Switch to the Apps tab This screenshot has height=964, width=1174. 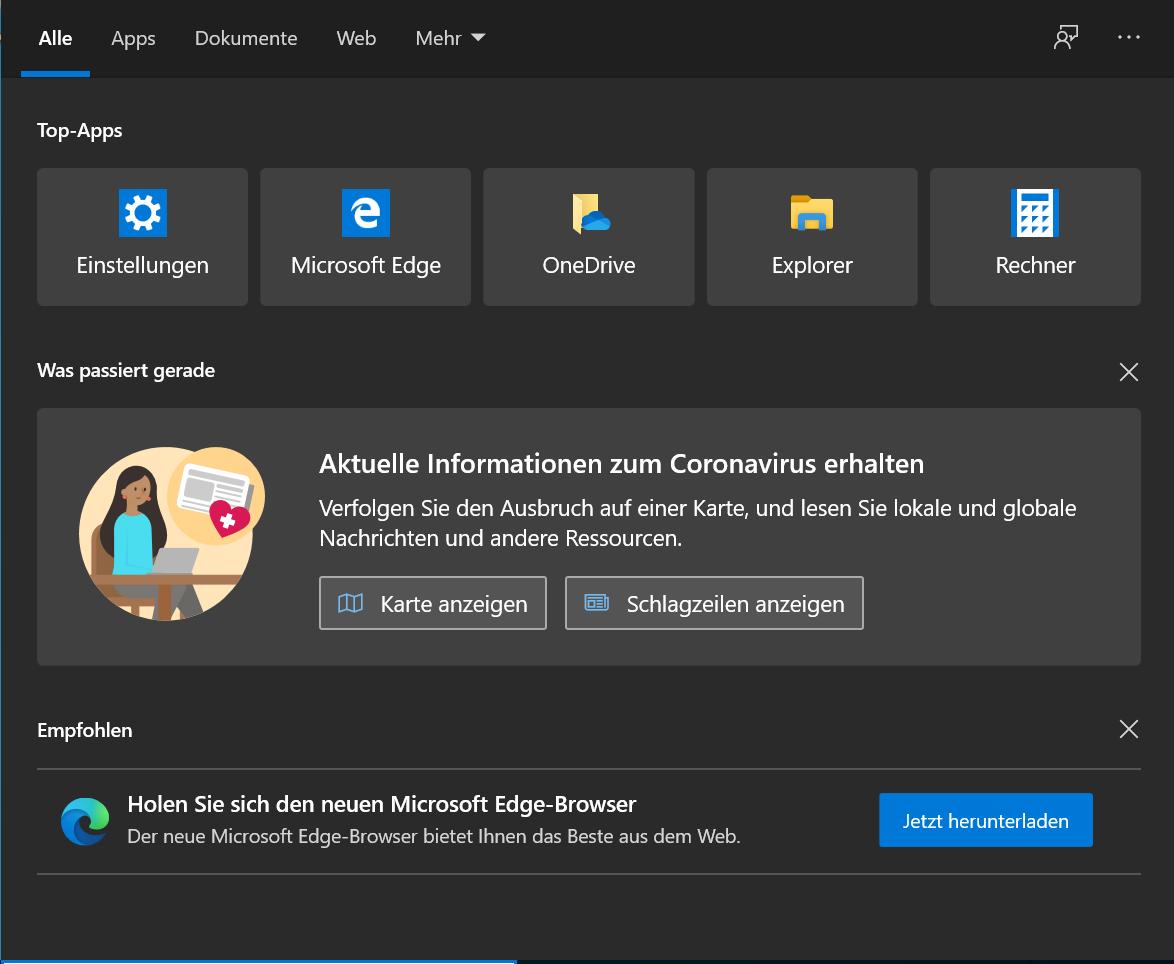pyautogui.click(x=133, y=38)
